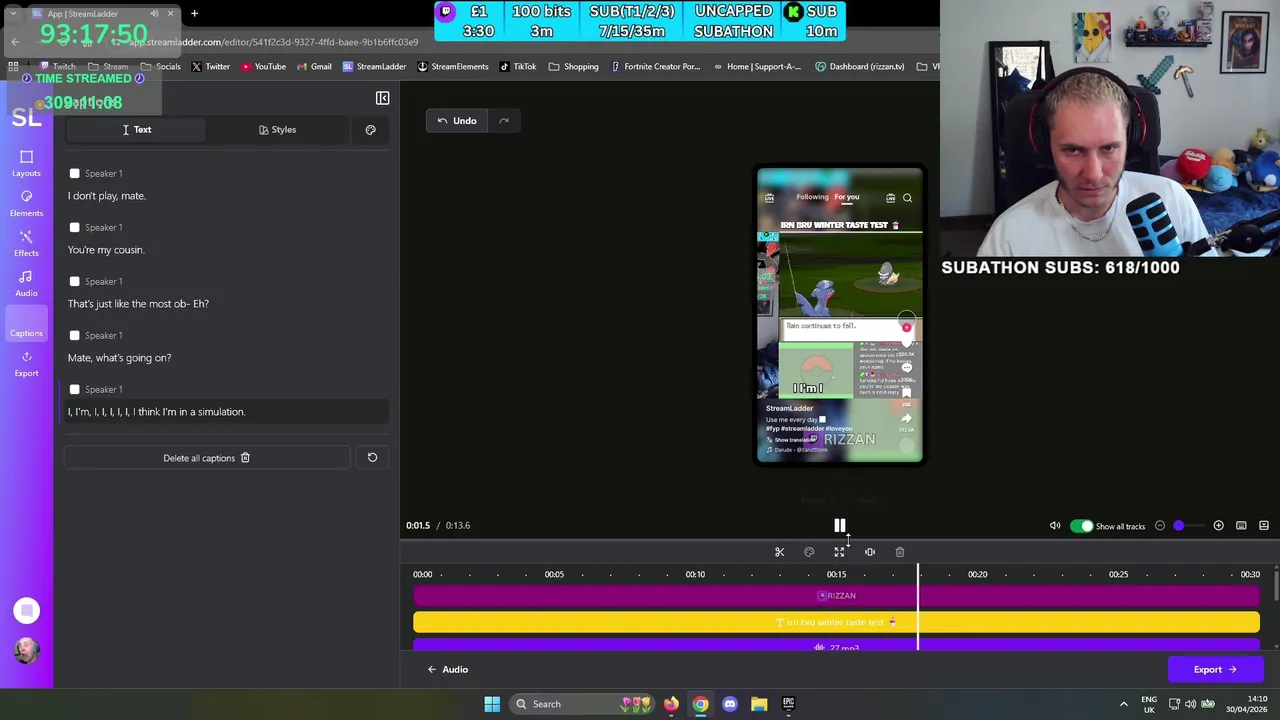Open the Export sidebar section
Screen dimensions: 1280x720
point(26,363)
